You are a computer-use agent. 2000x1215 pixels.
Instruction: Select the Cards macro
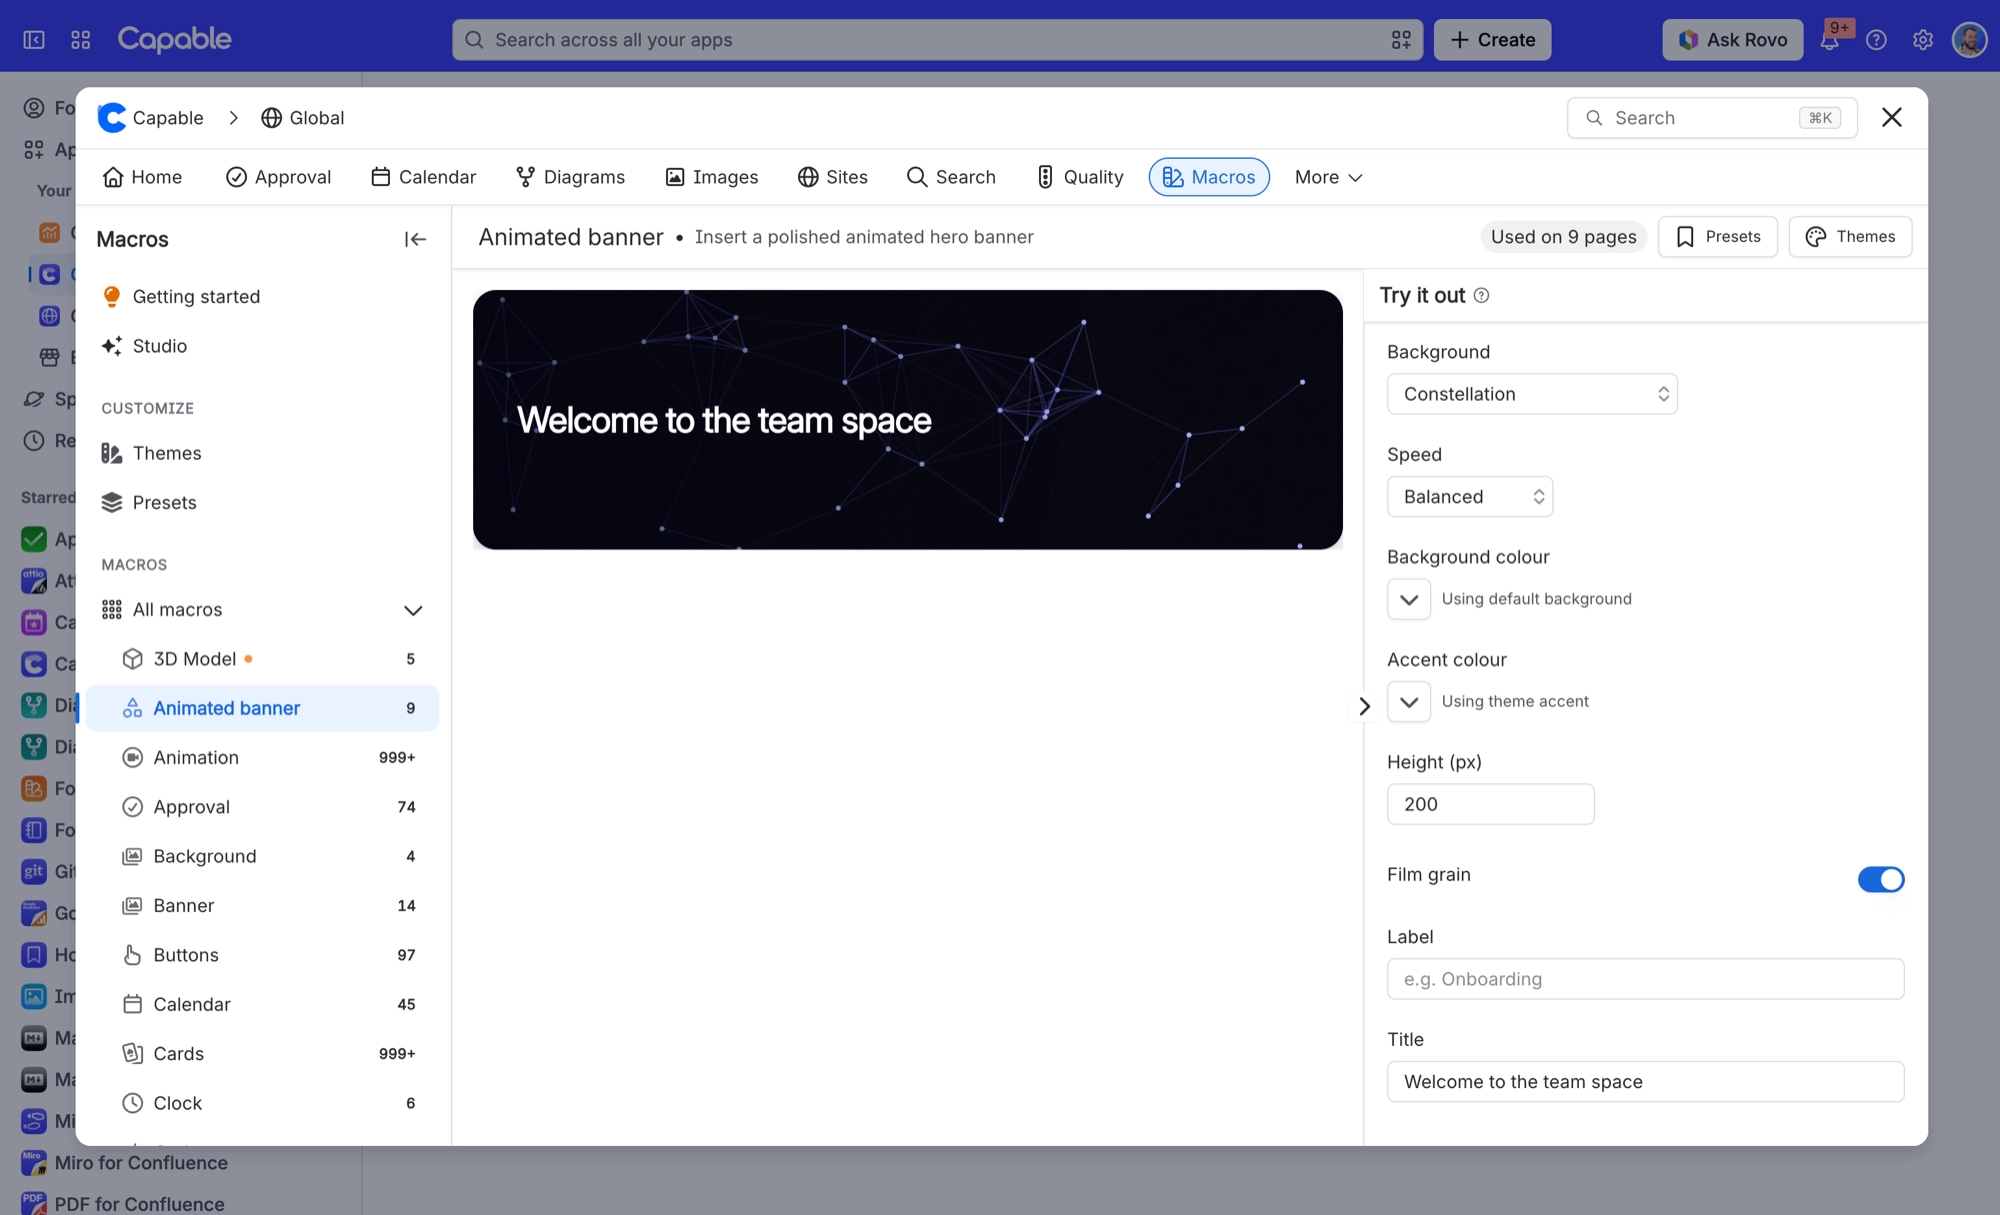pos(262,1054)
